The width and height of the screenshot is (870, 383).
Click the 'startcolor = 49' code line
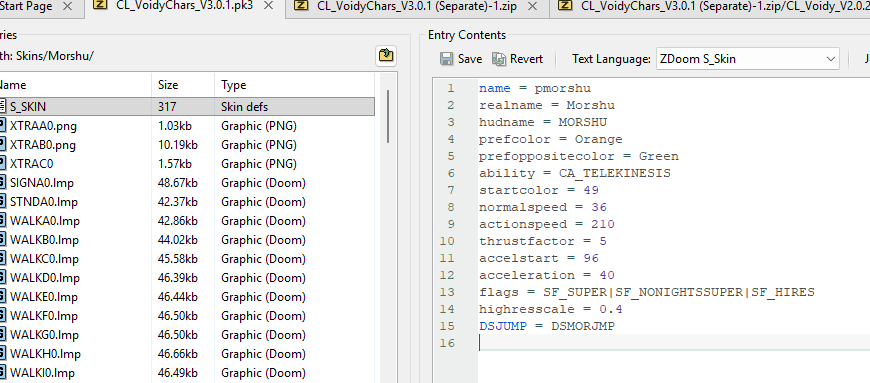pyautogui.click(x=539, y=190)
